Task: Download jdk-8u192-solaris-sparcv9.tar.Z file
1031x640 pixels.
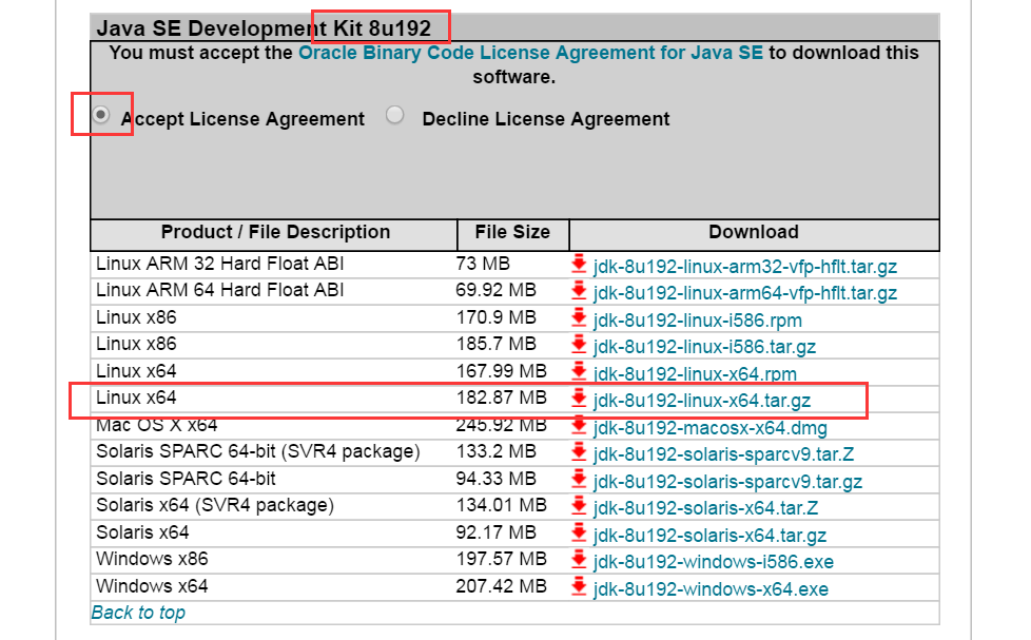Action: (x=723, y=455)
